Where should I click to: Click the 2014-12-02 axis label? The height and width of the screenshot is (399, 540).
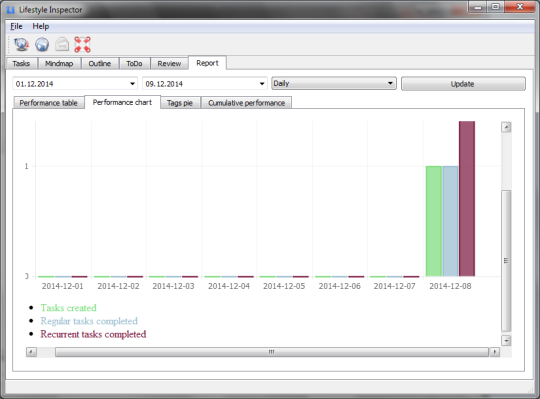118,286
